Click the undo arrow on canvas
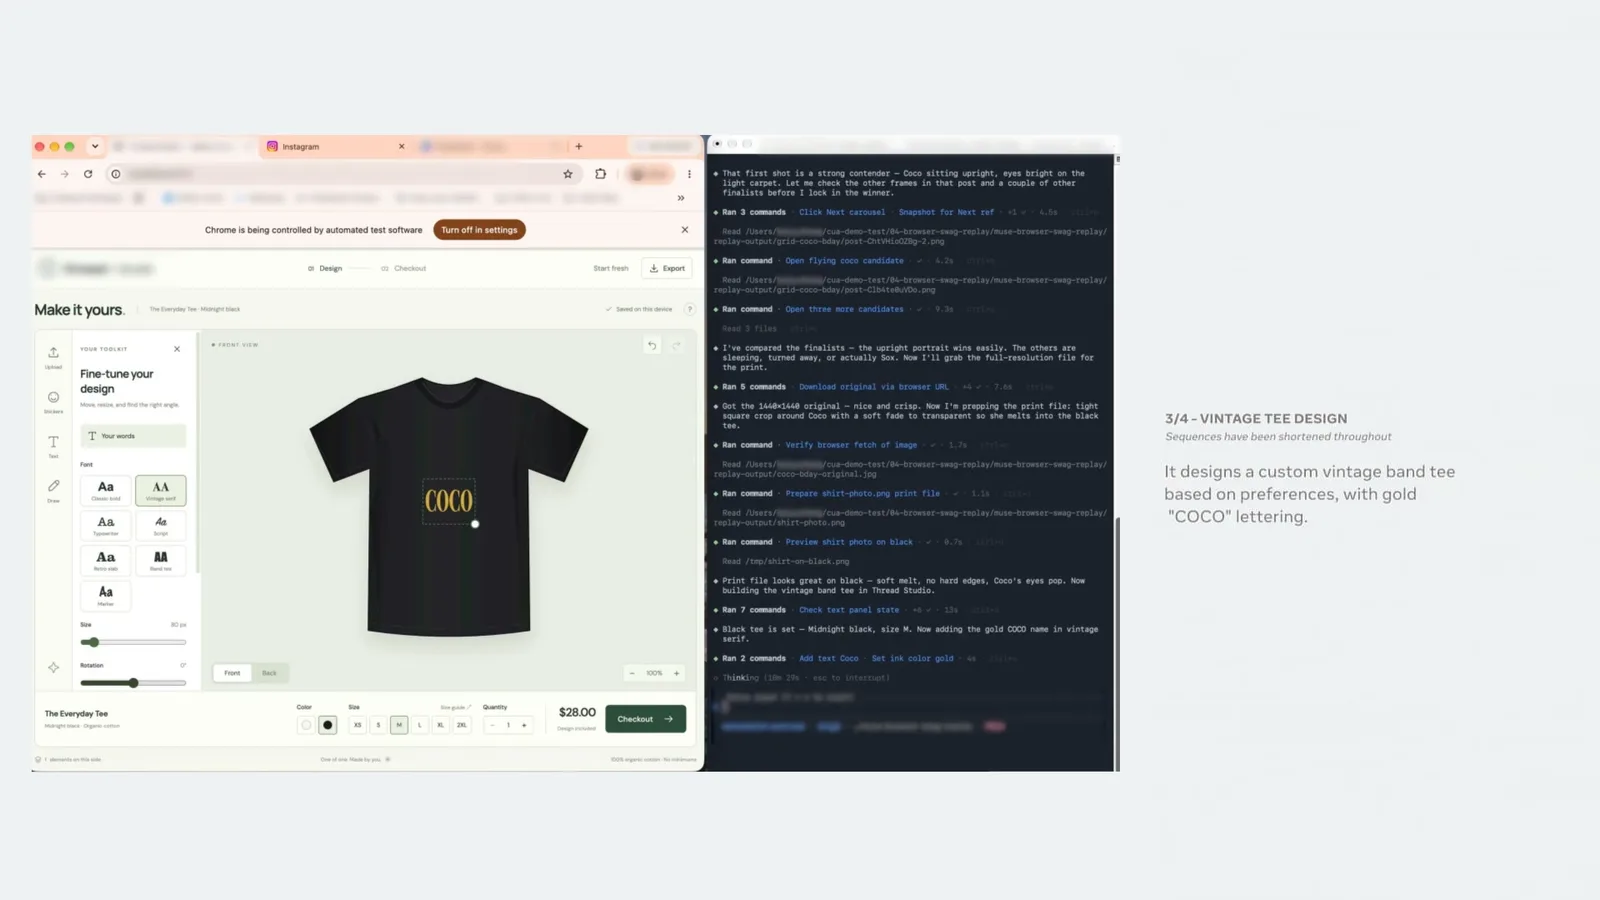This screenshot has height=900, width=1600. click(652, 345)
